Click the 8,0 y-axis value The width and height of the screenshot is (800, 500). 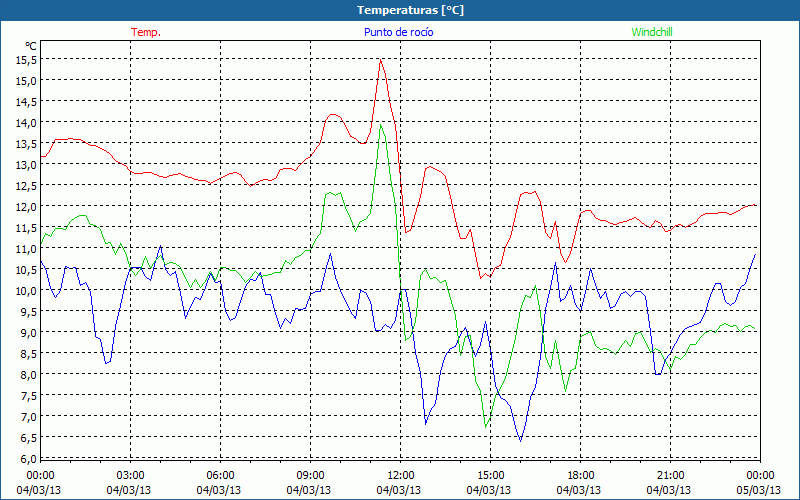click(29, 375)
